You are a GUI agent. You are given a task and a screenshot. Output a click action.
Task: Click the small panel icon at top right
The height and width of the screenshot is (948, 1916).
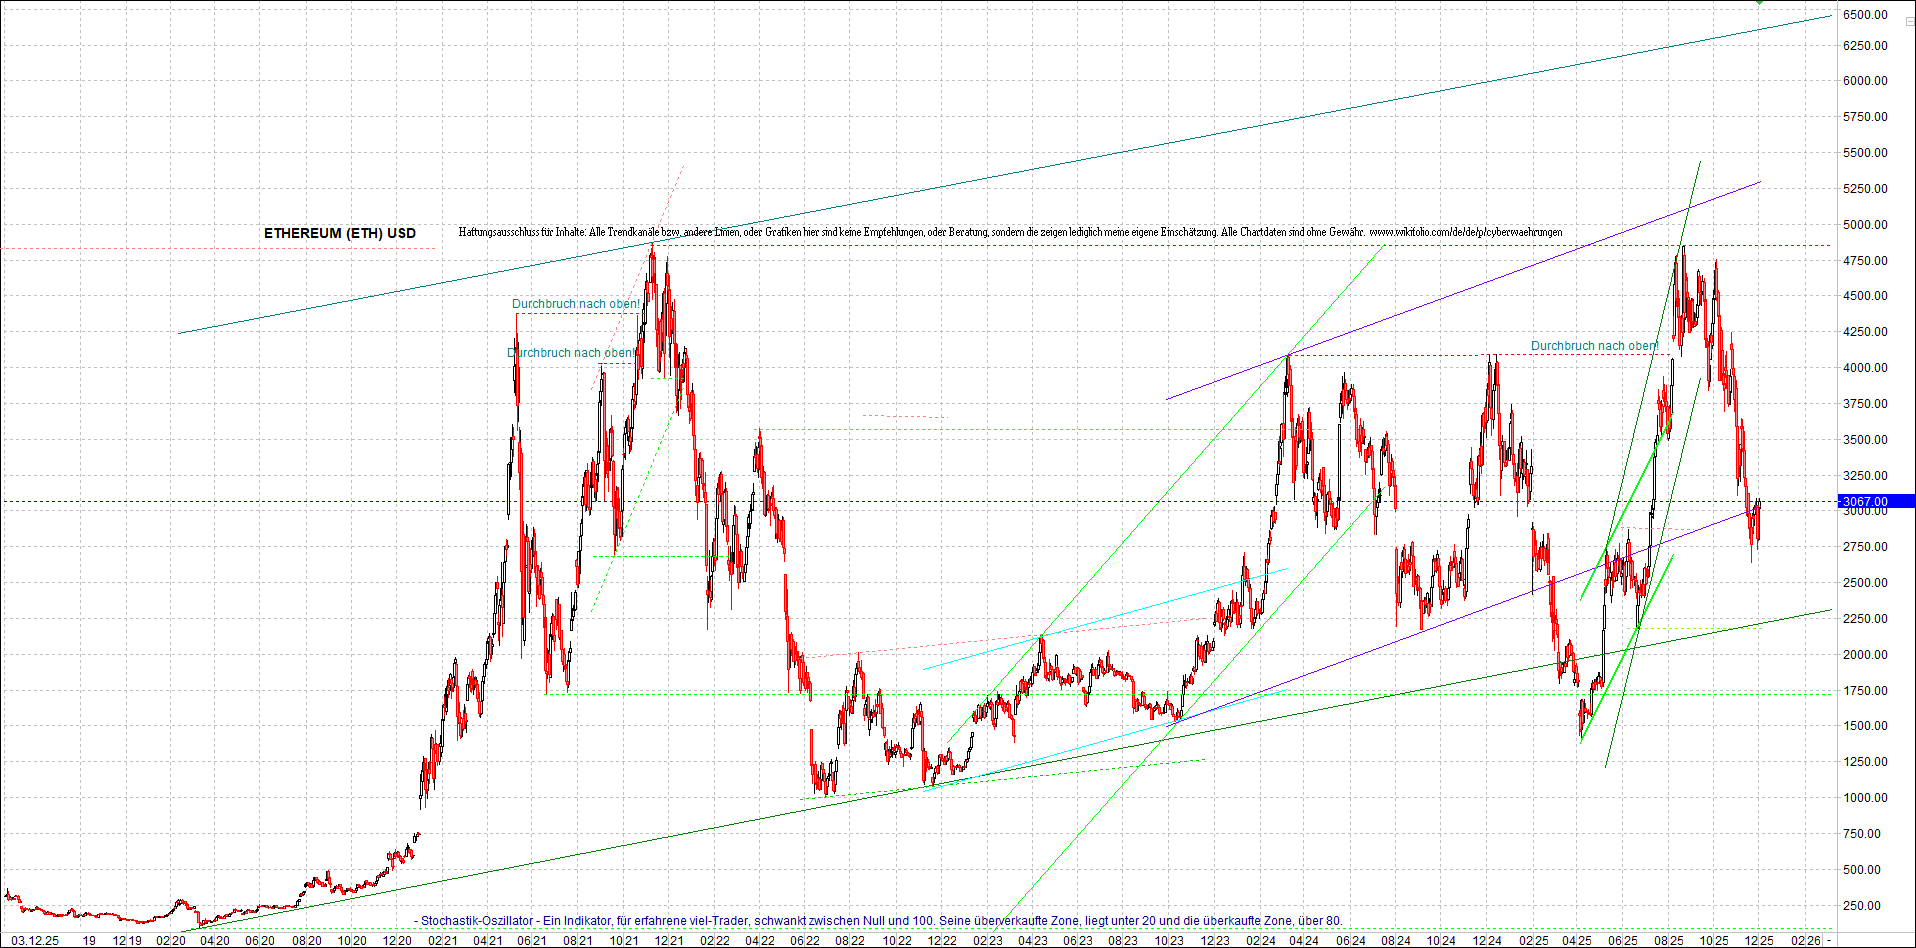(1908, 21)
